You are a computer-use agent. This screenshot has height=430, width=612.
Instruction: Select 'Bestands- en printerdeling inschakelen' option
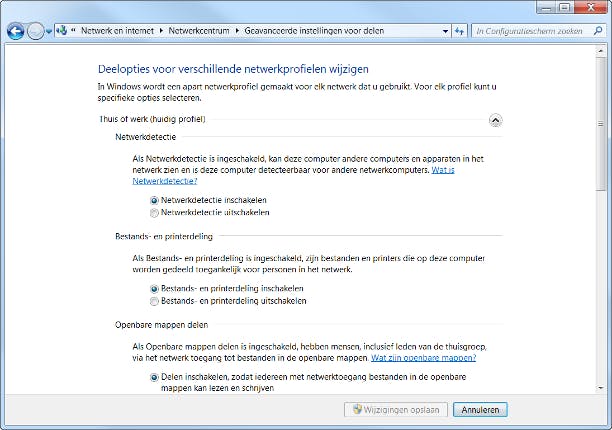click(154, 289)
